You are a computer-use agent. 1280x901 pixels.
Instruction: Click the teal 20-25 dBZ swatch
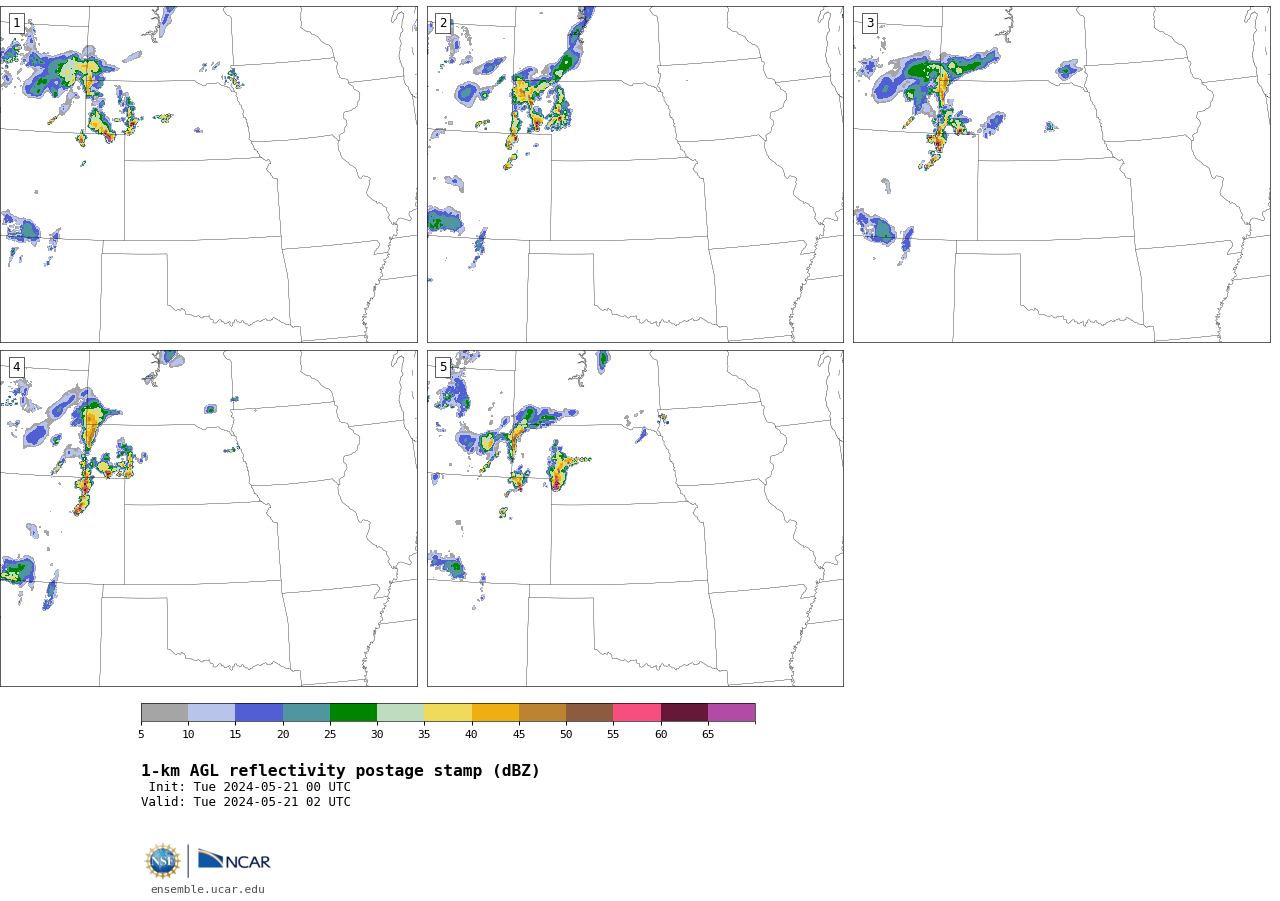click(x=306, y=713)
